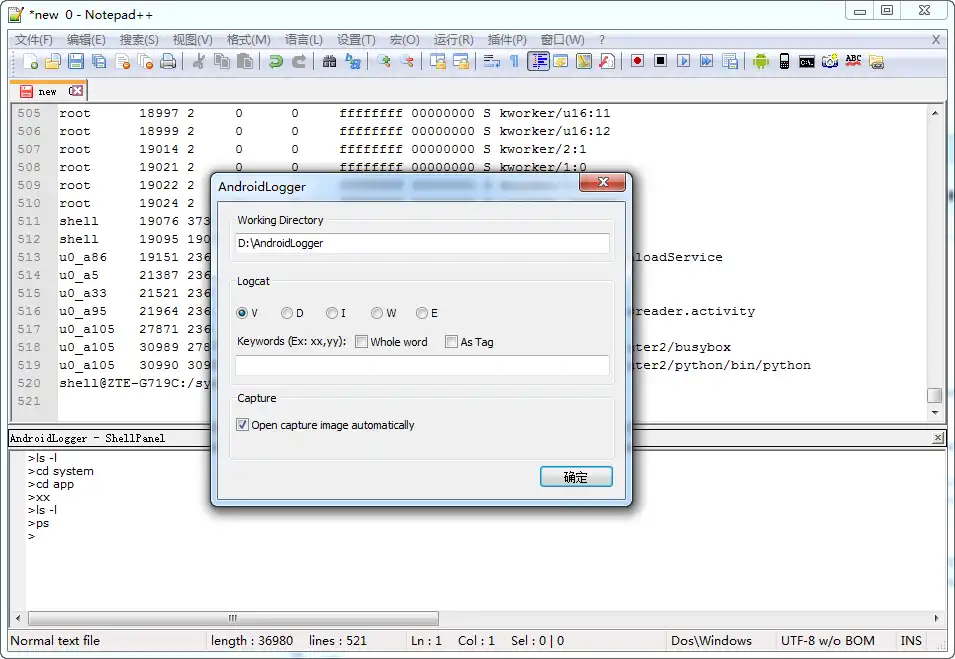
Task: Stop macro recording with the black square icon
Action: coord(661,62)
